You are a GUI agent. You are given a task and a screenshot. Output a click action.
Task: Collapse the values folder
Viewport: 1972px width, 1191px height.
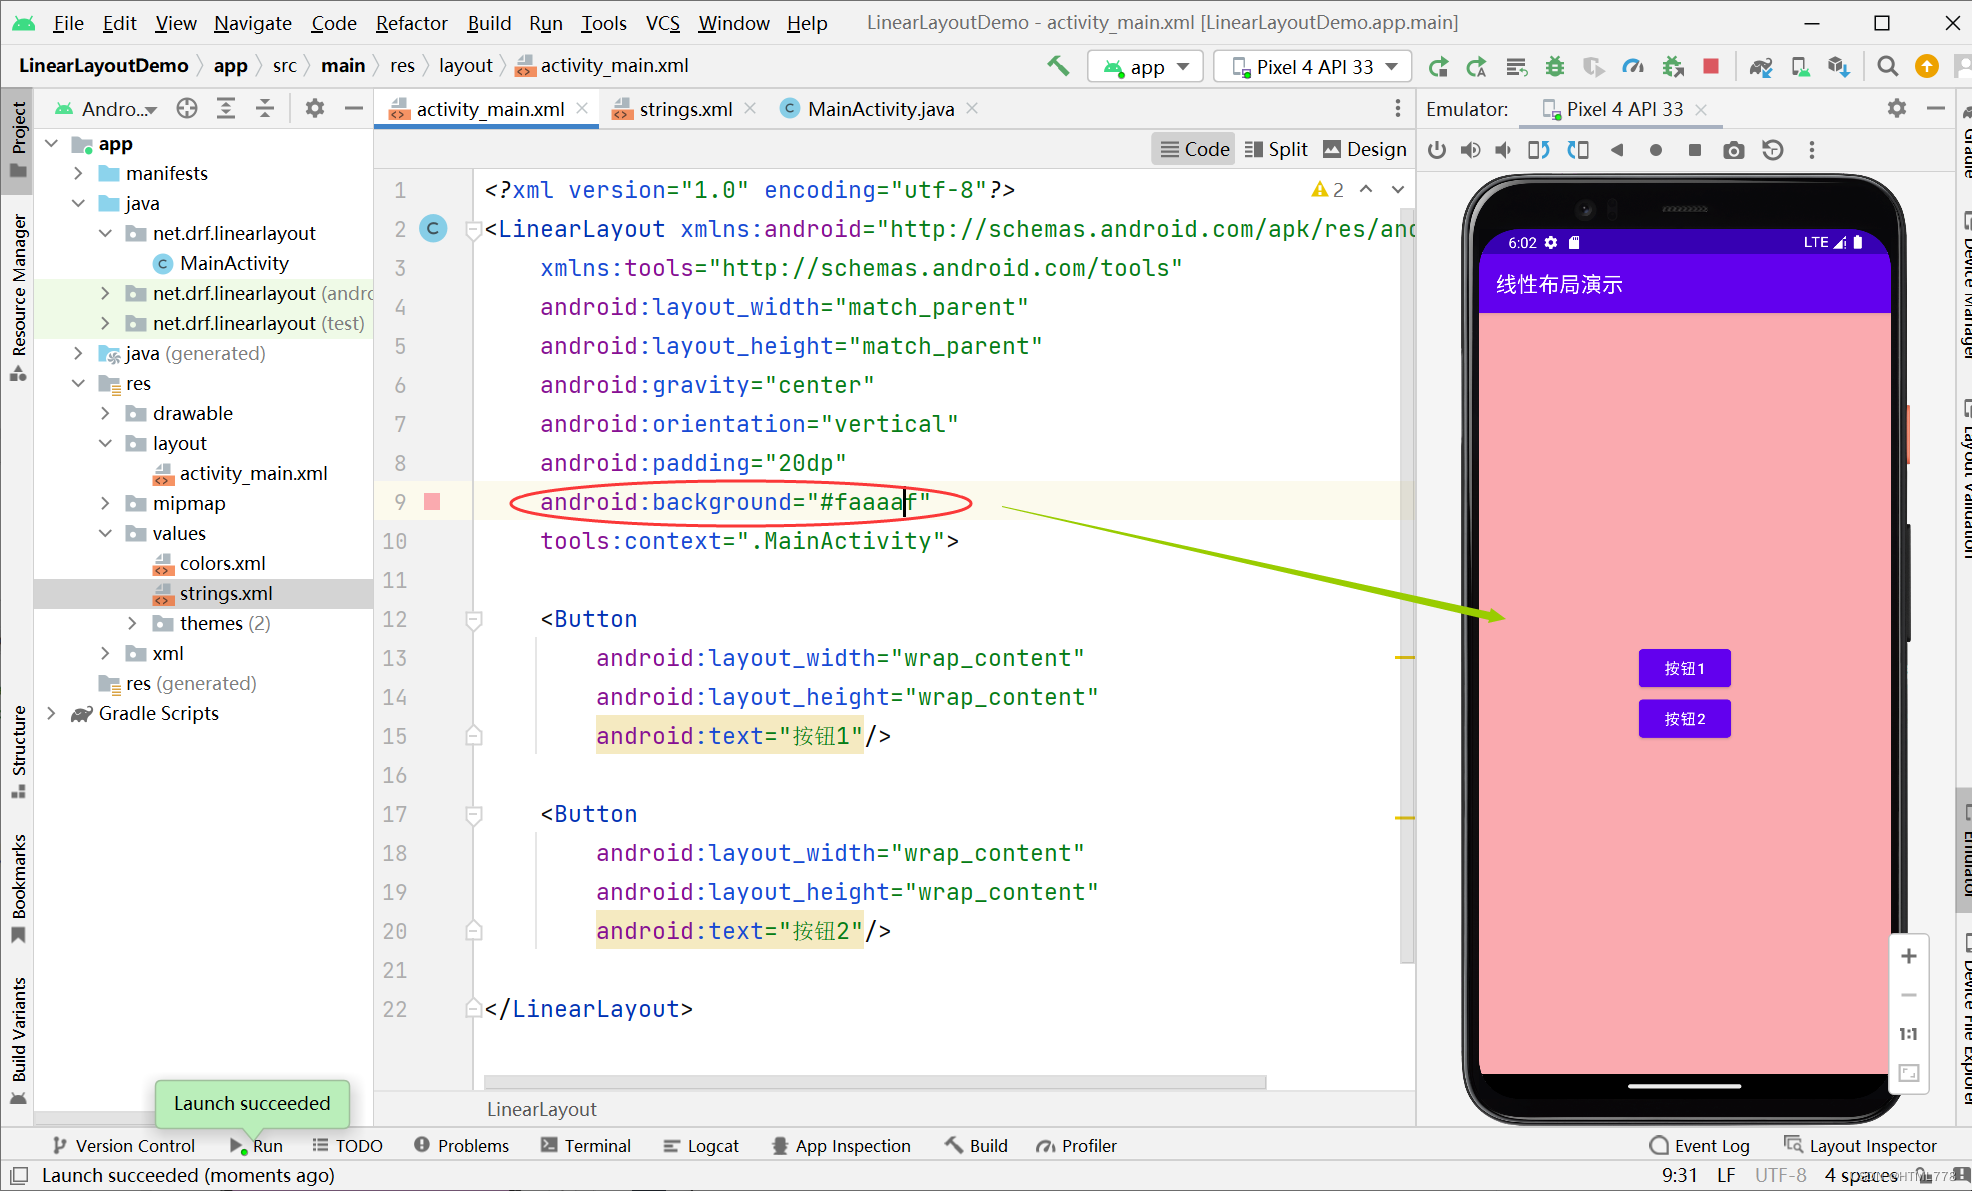tap(105, 533)
